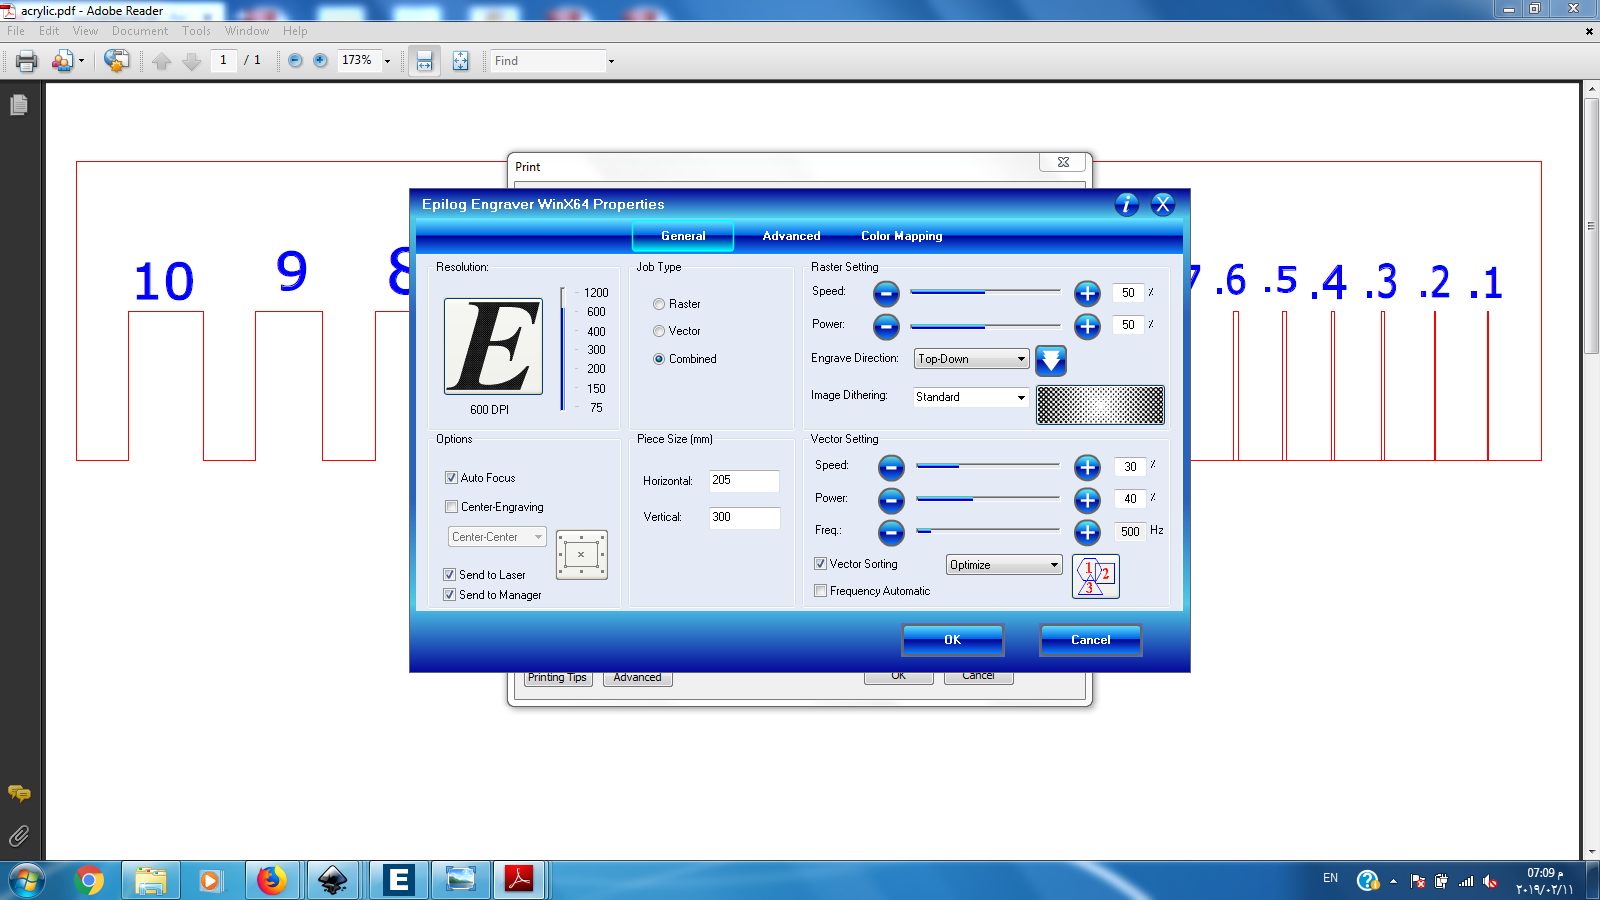Open Inkscape from the taskbar

(x=333, y=880)
